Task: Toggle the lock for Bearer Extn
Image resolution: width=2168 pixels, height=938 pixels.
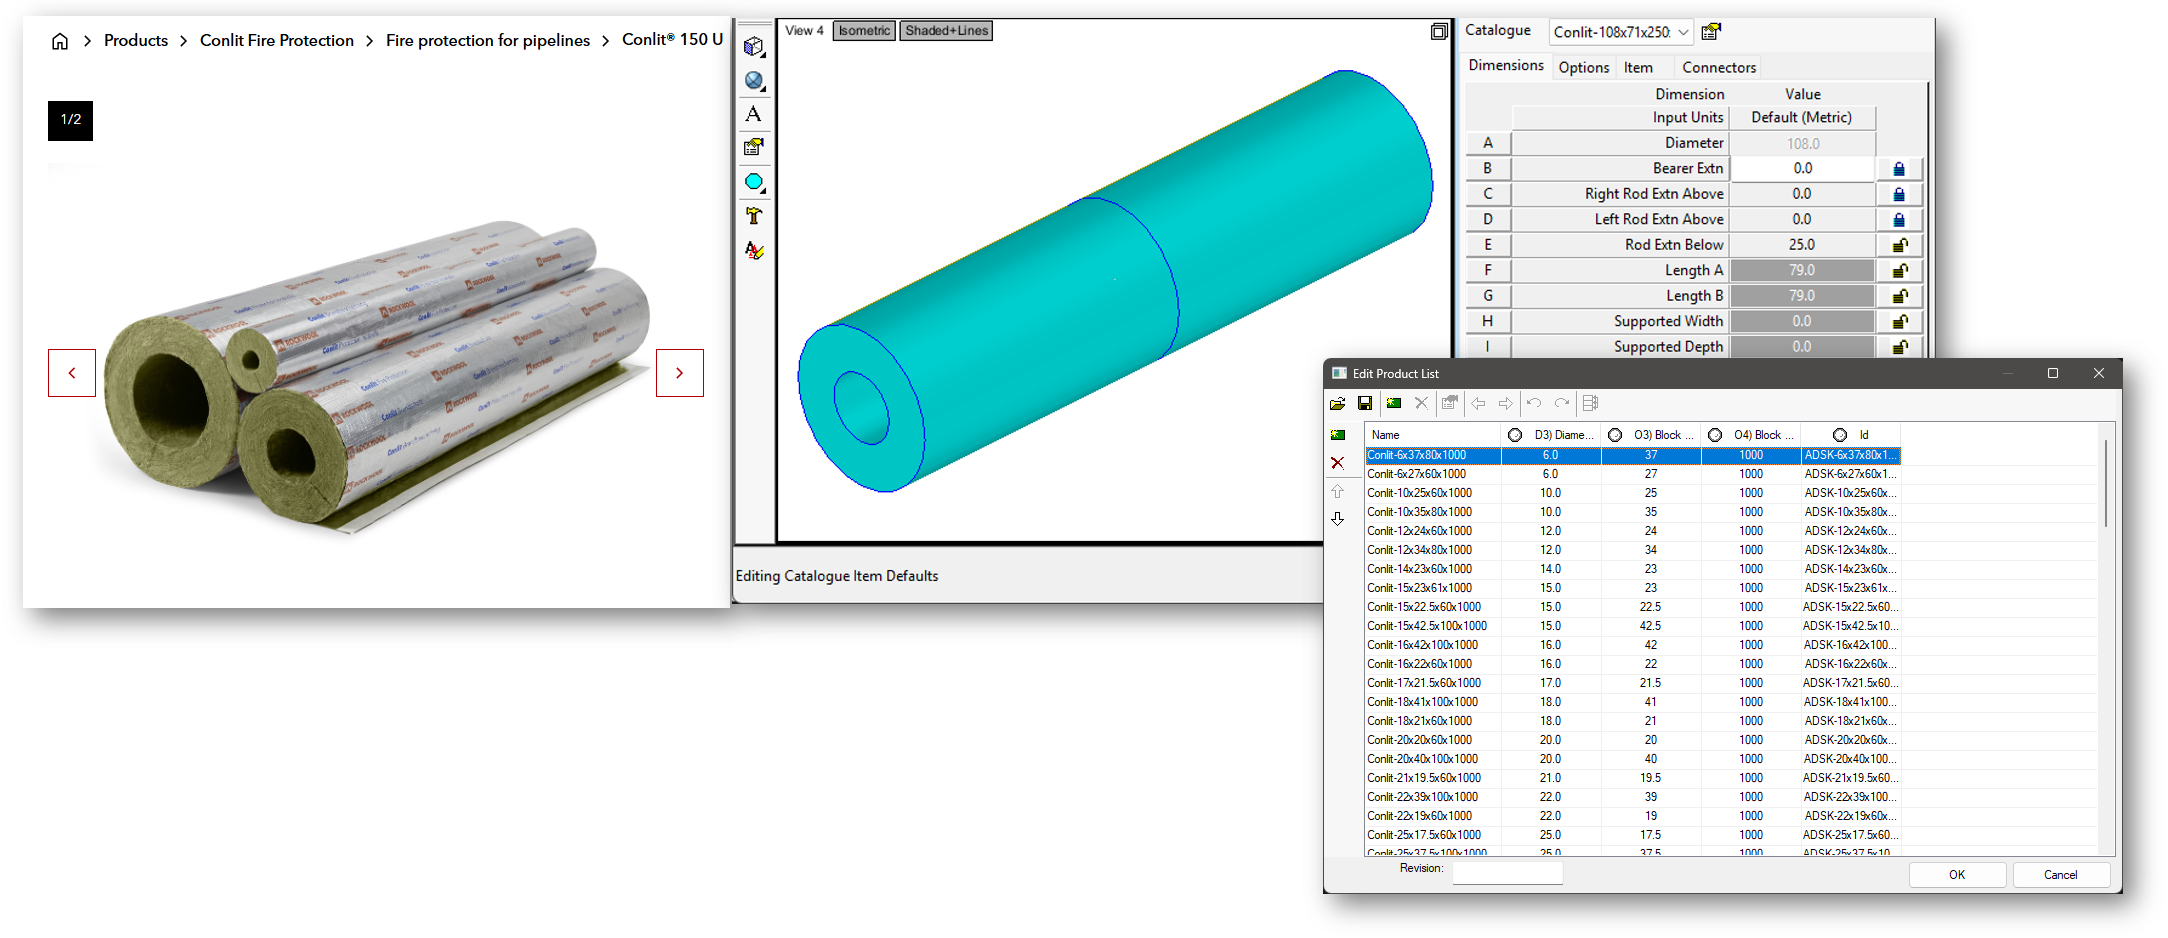Action: click(1899, 169)
